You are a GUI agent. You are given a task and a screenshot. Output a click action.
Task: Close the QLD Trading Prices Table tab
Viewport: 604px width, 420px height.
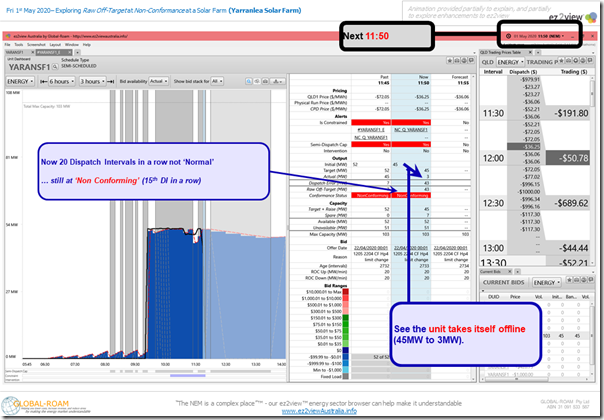[x=530, y=52]
